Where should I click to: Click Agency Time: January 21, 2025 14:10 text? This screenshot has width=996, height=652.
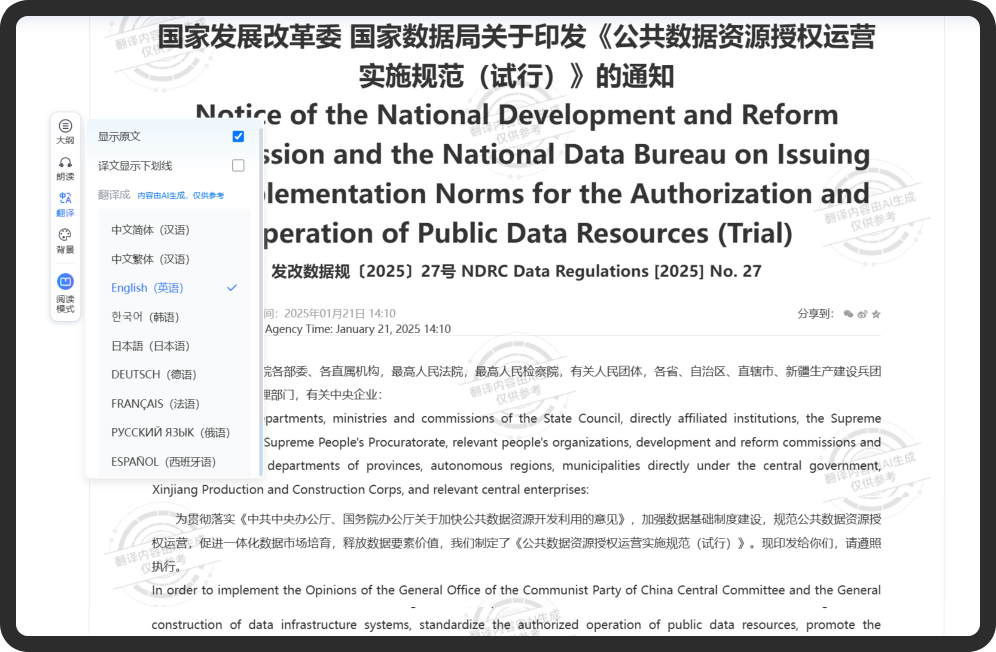coord(358,329)
